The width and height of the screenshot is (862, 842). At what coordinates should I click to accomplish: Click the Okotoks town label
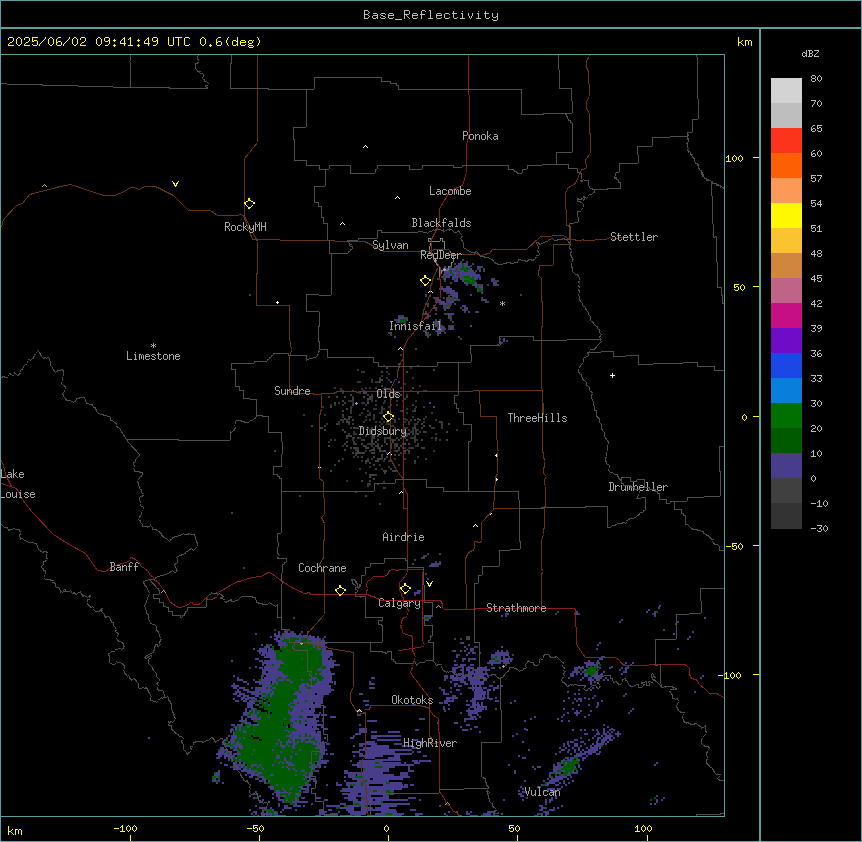(412, 700)
